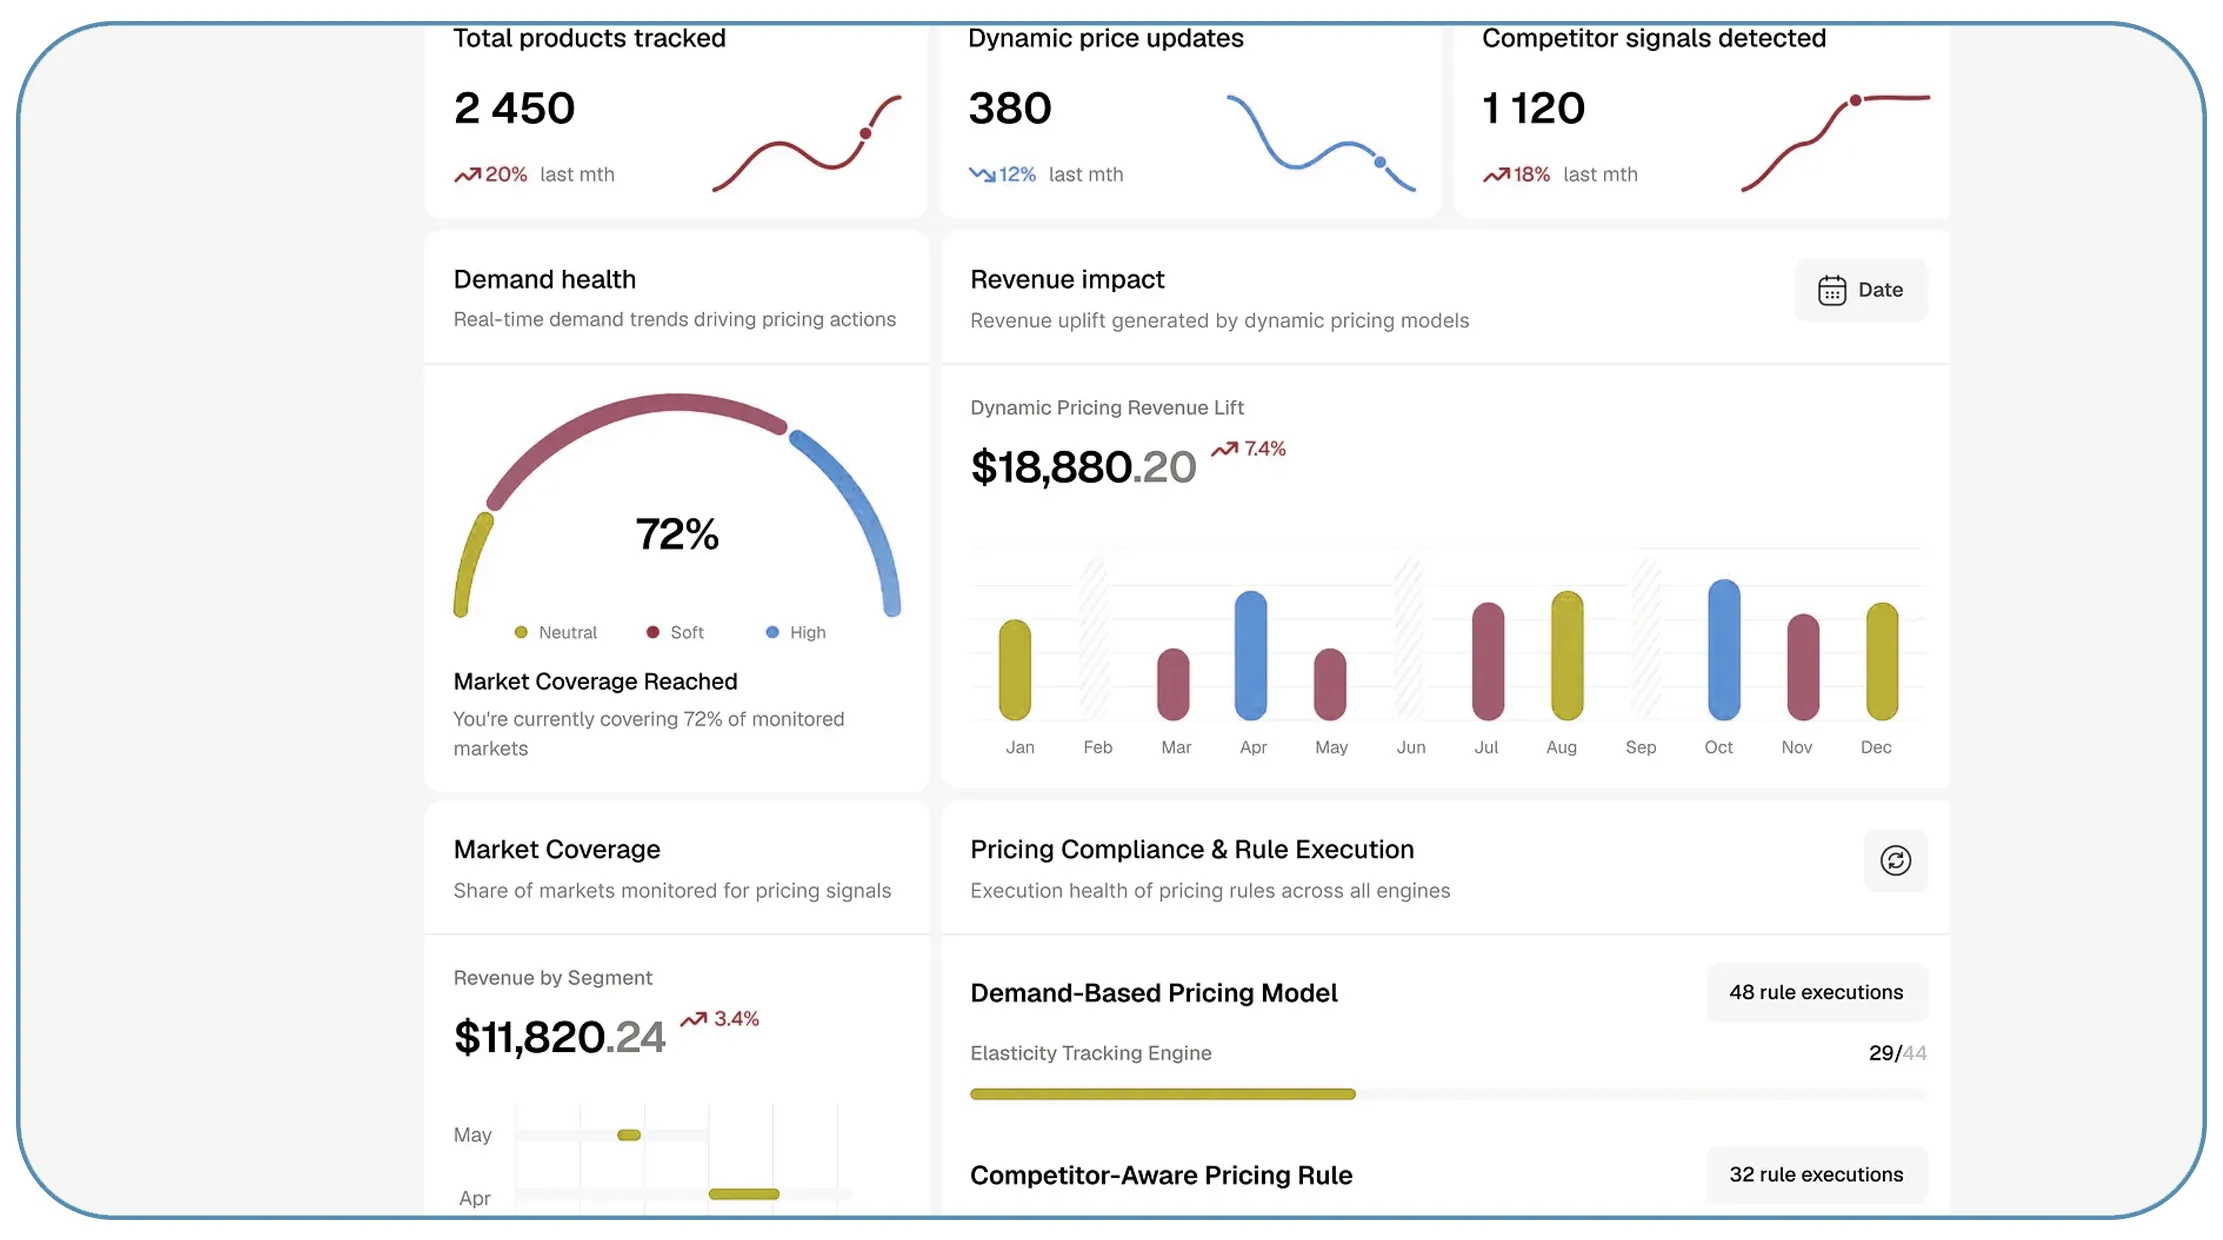
Task: Click the Neutral legend dot
Action: point(521,632)
